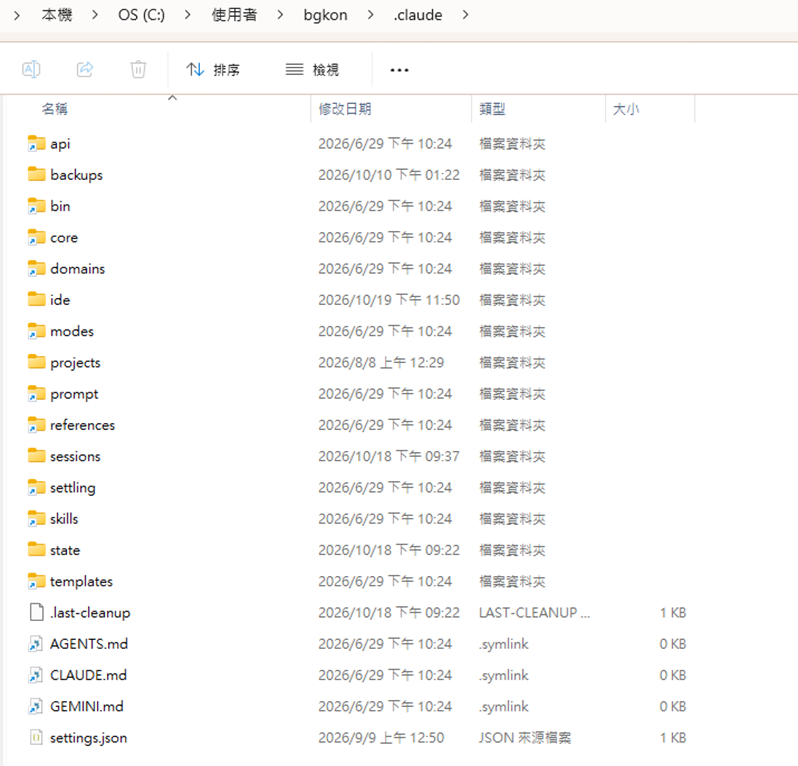Expand the chevron after .claude
The height and width of the screenshot is (766, 798).
click(465, 15)
